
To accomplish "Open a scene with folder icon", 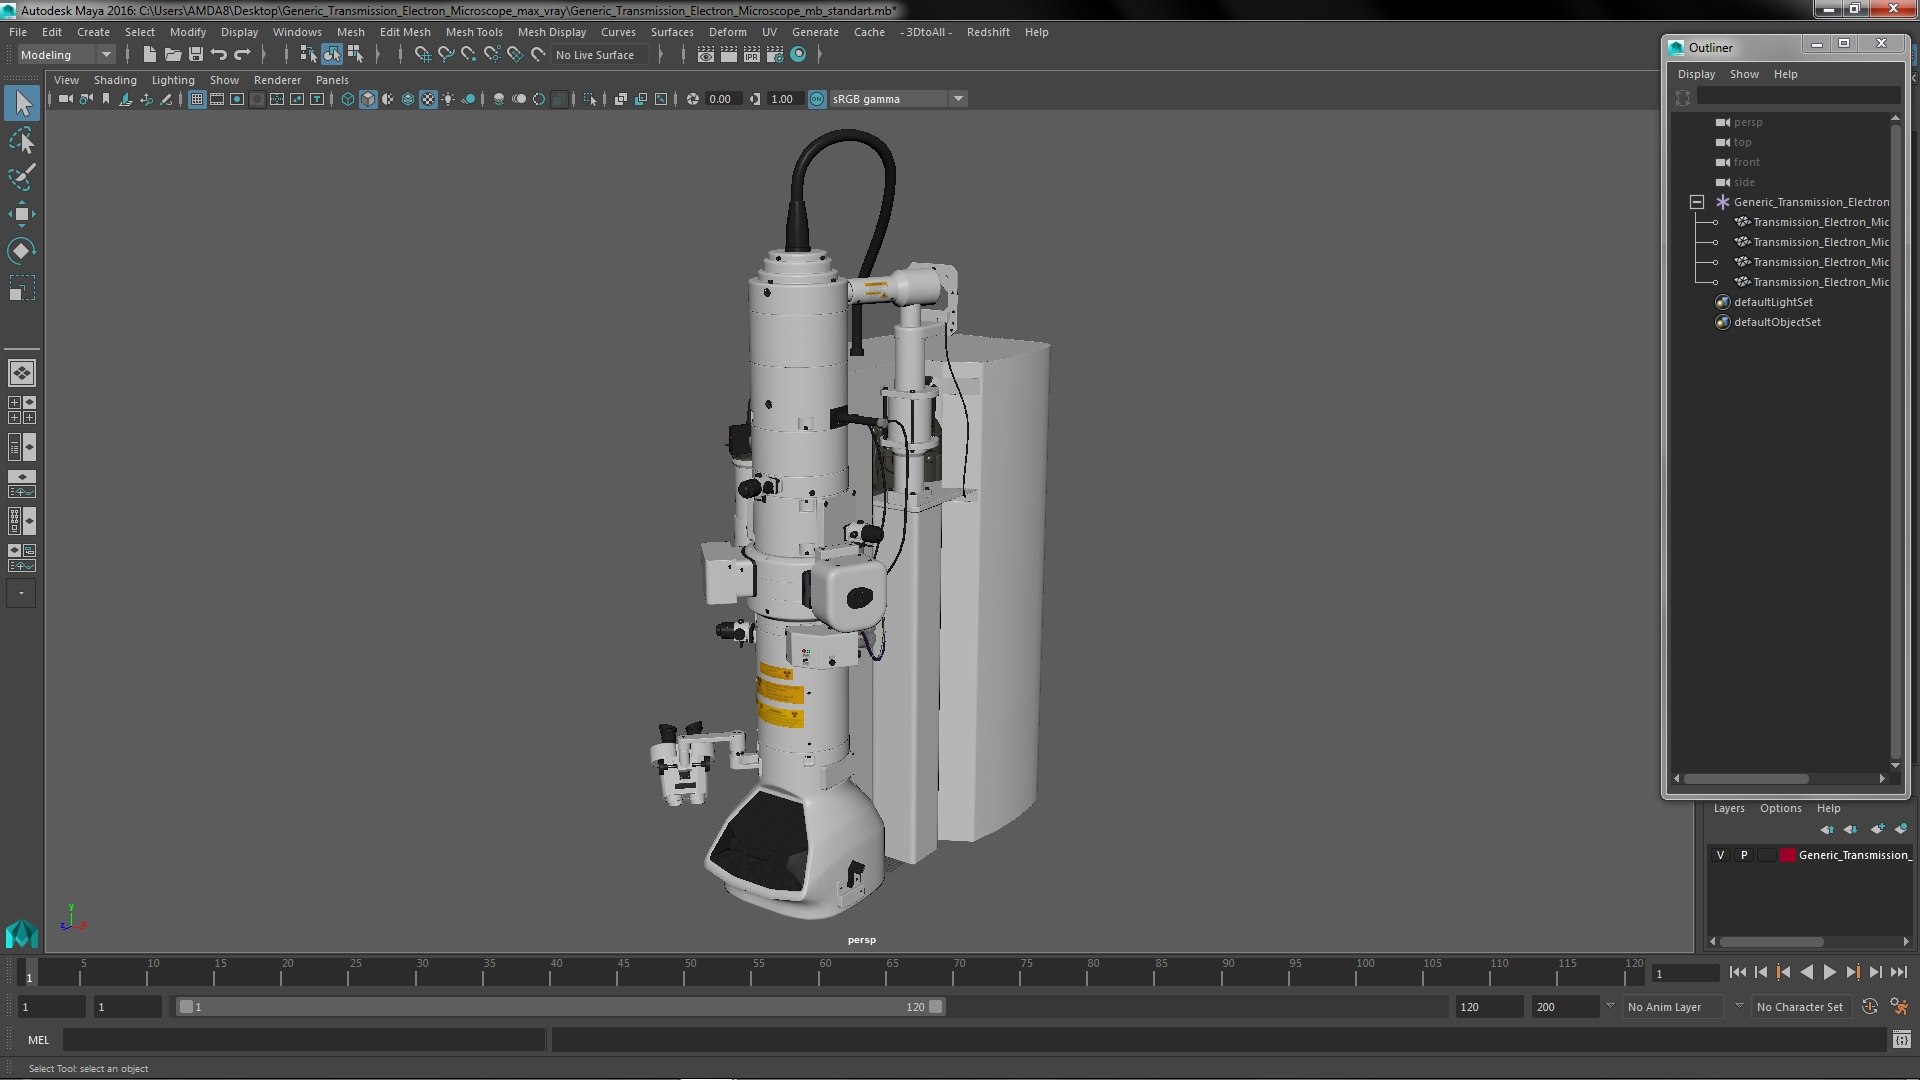I will 173,55.
